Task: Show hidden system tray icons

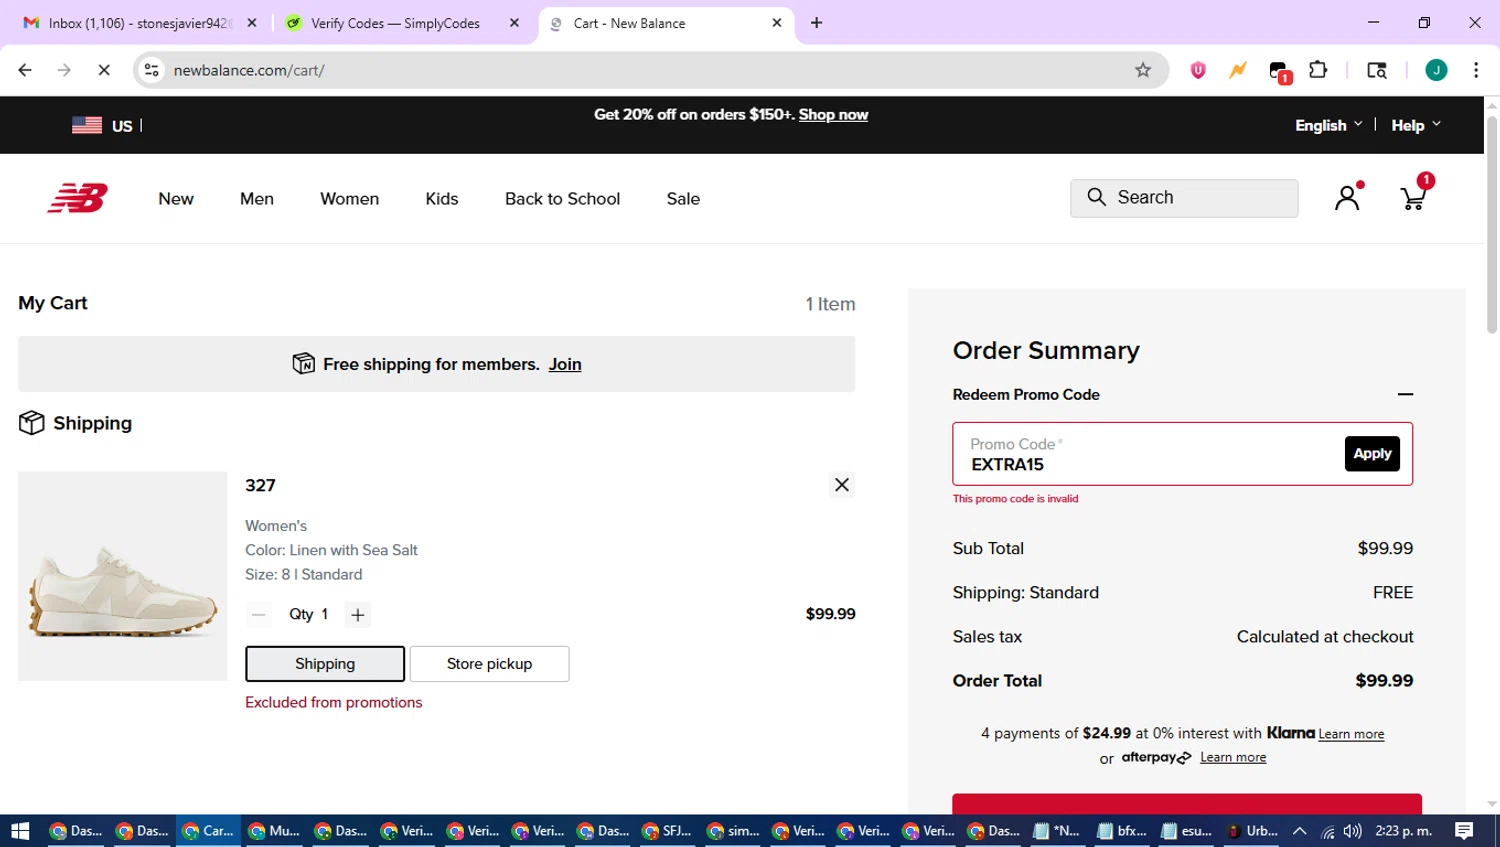Action: point(1300,831)
